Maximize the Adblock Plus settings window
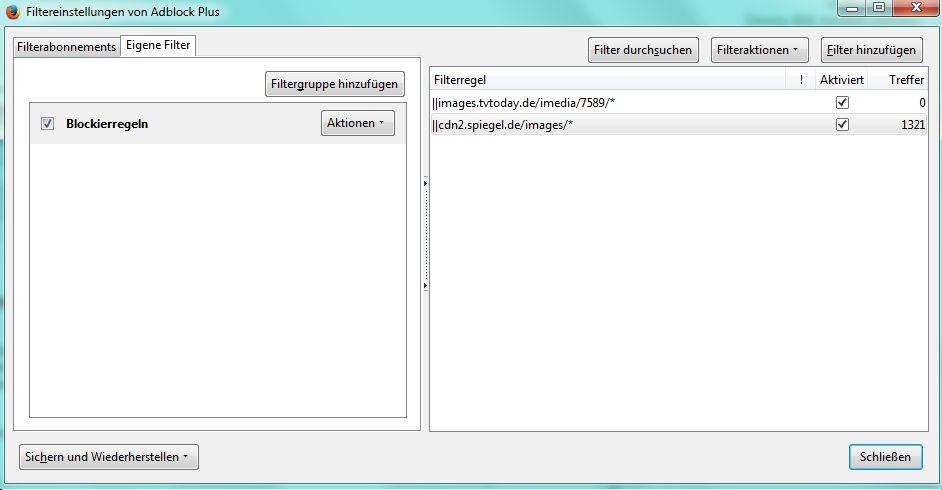The width and height of the screenshot is (942, 490). coord(879,8)
